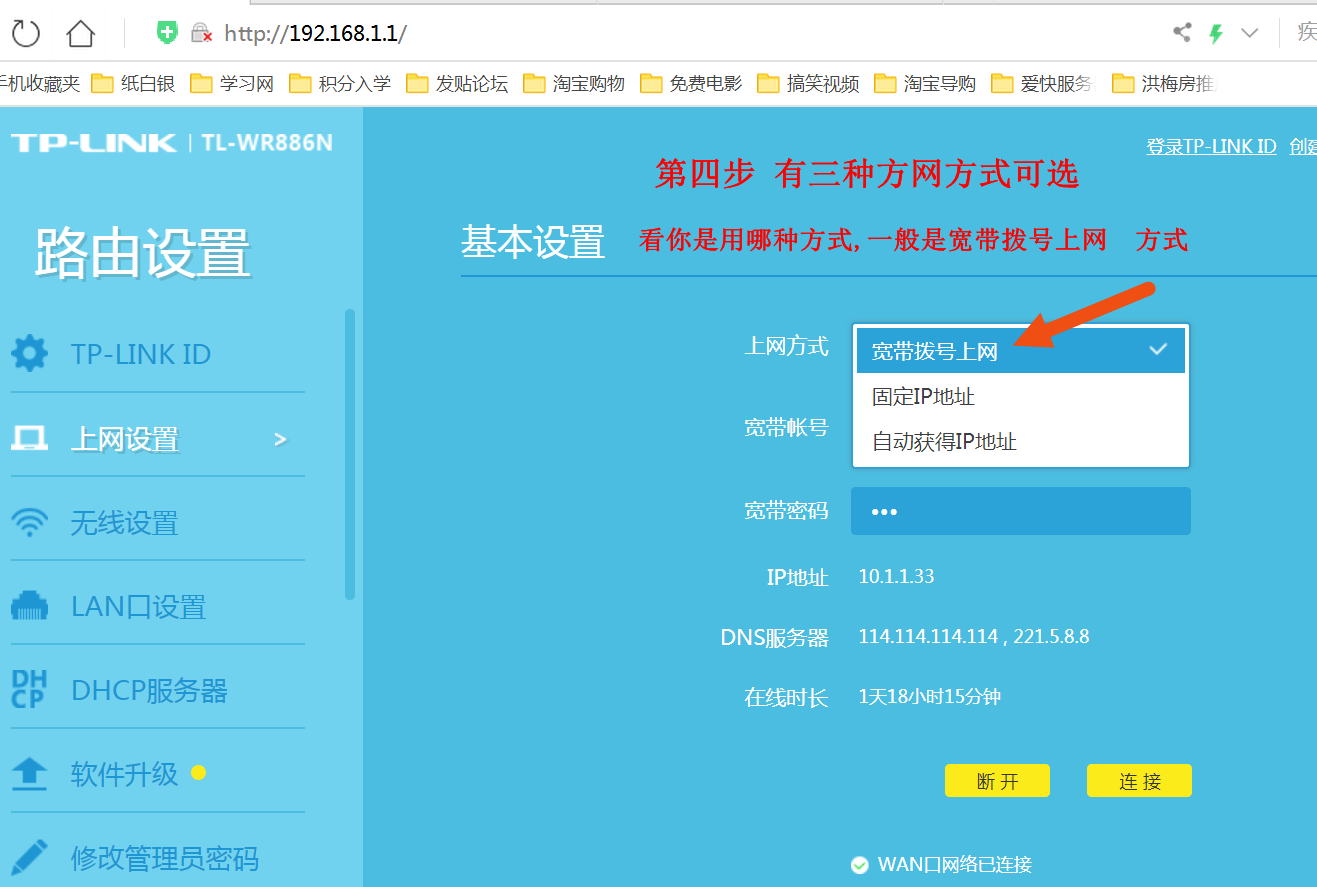Open the 积分入学 bookmark folder
This screenshot has height=887, width=1317.
point(340,84)
